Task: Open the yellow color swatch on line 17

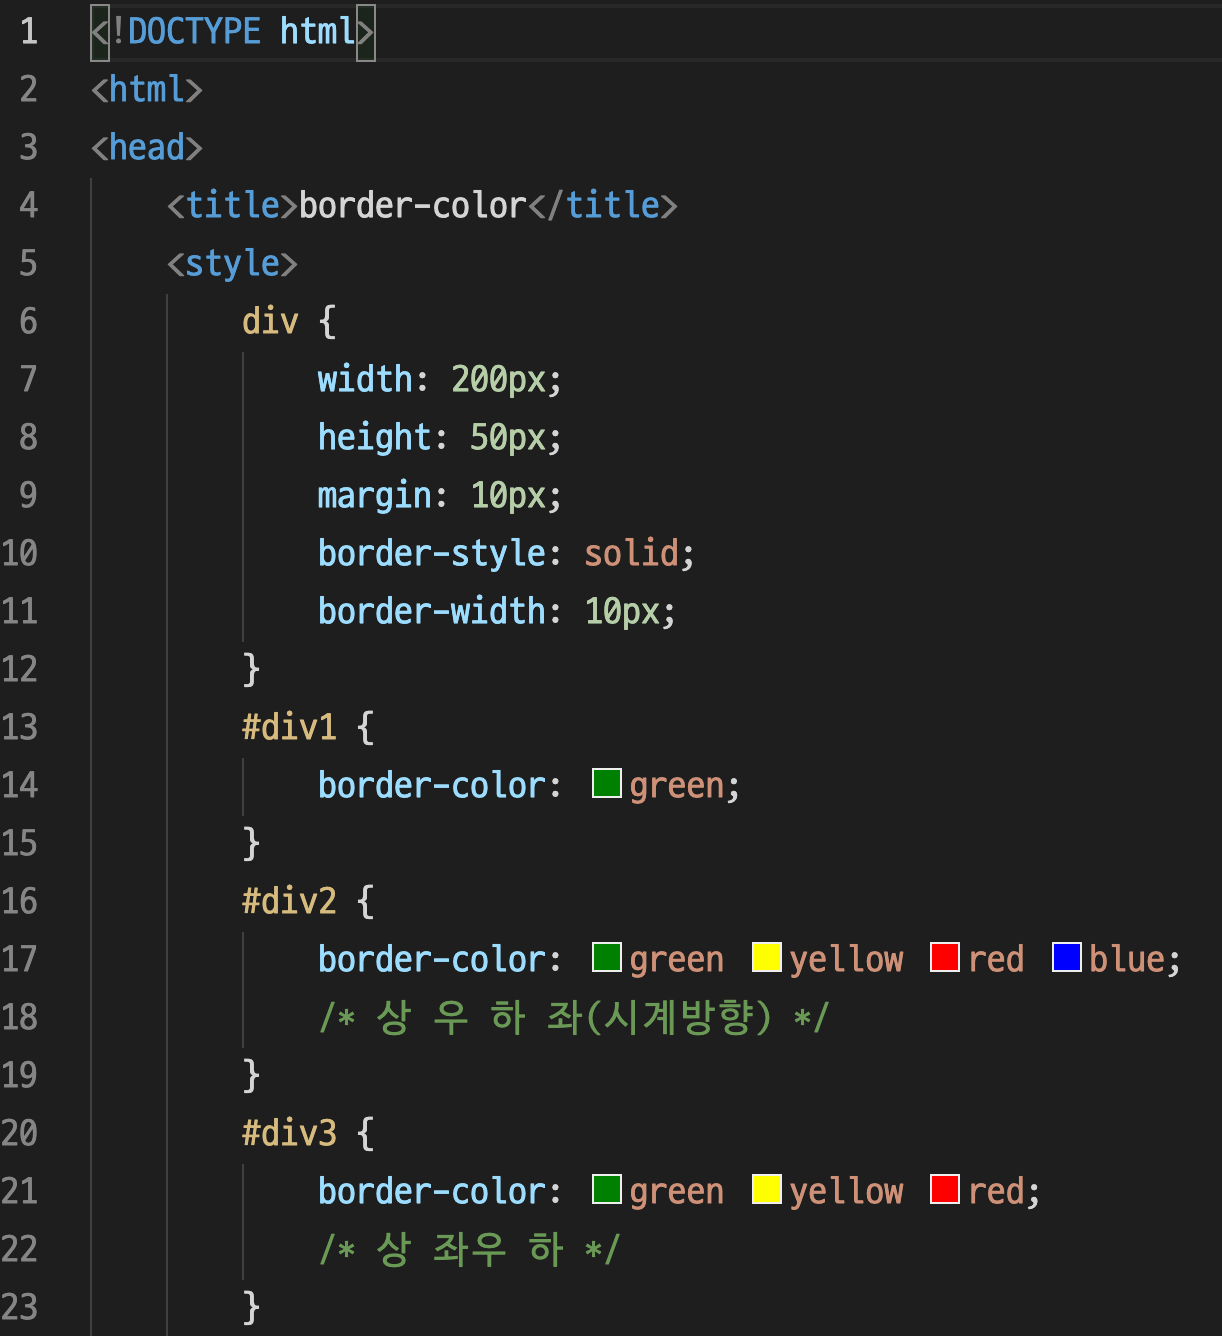Action: [x=767, y=957]
